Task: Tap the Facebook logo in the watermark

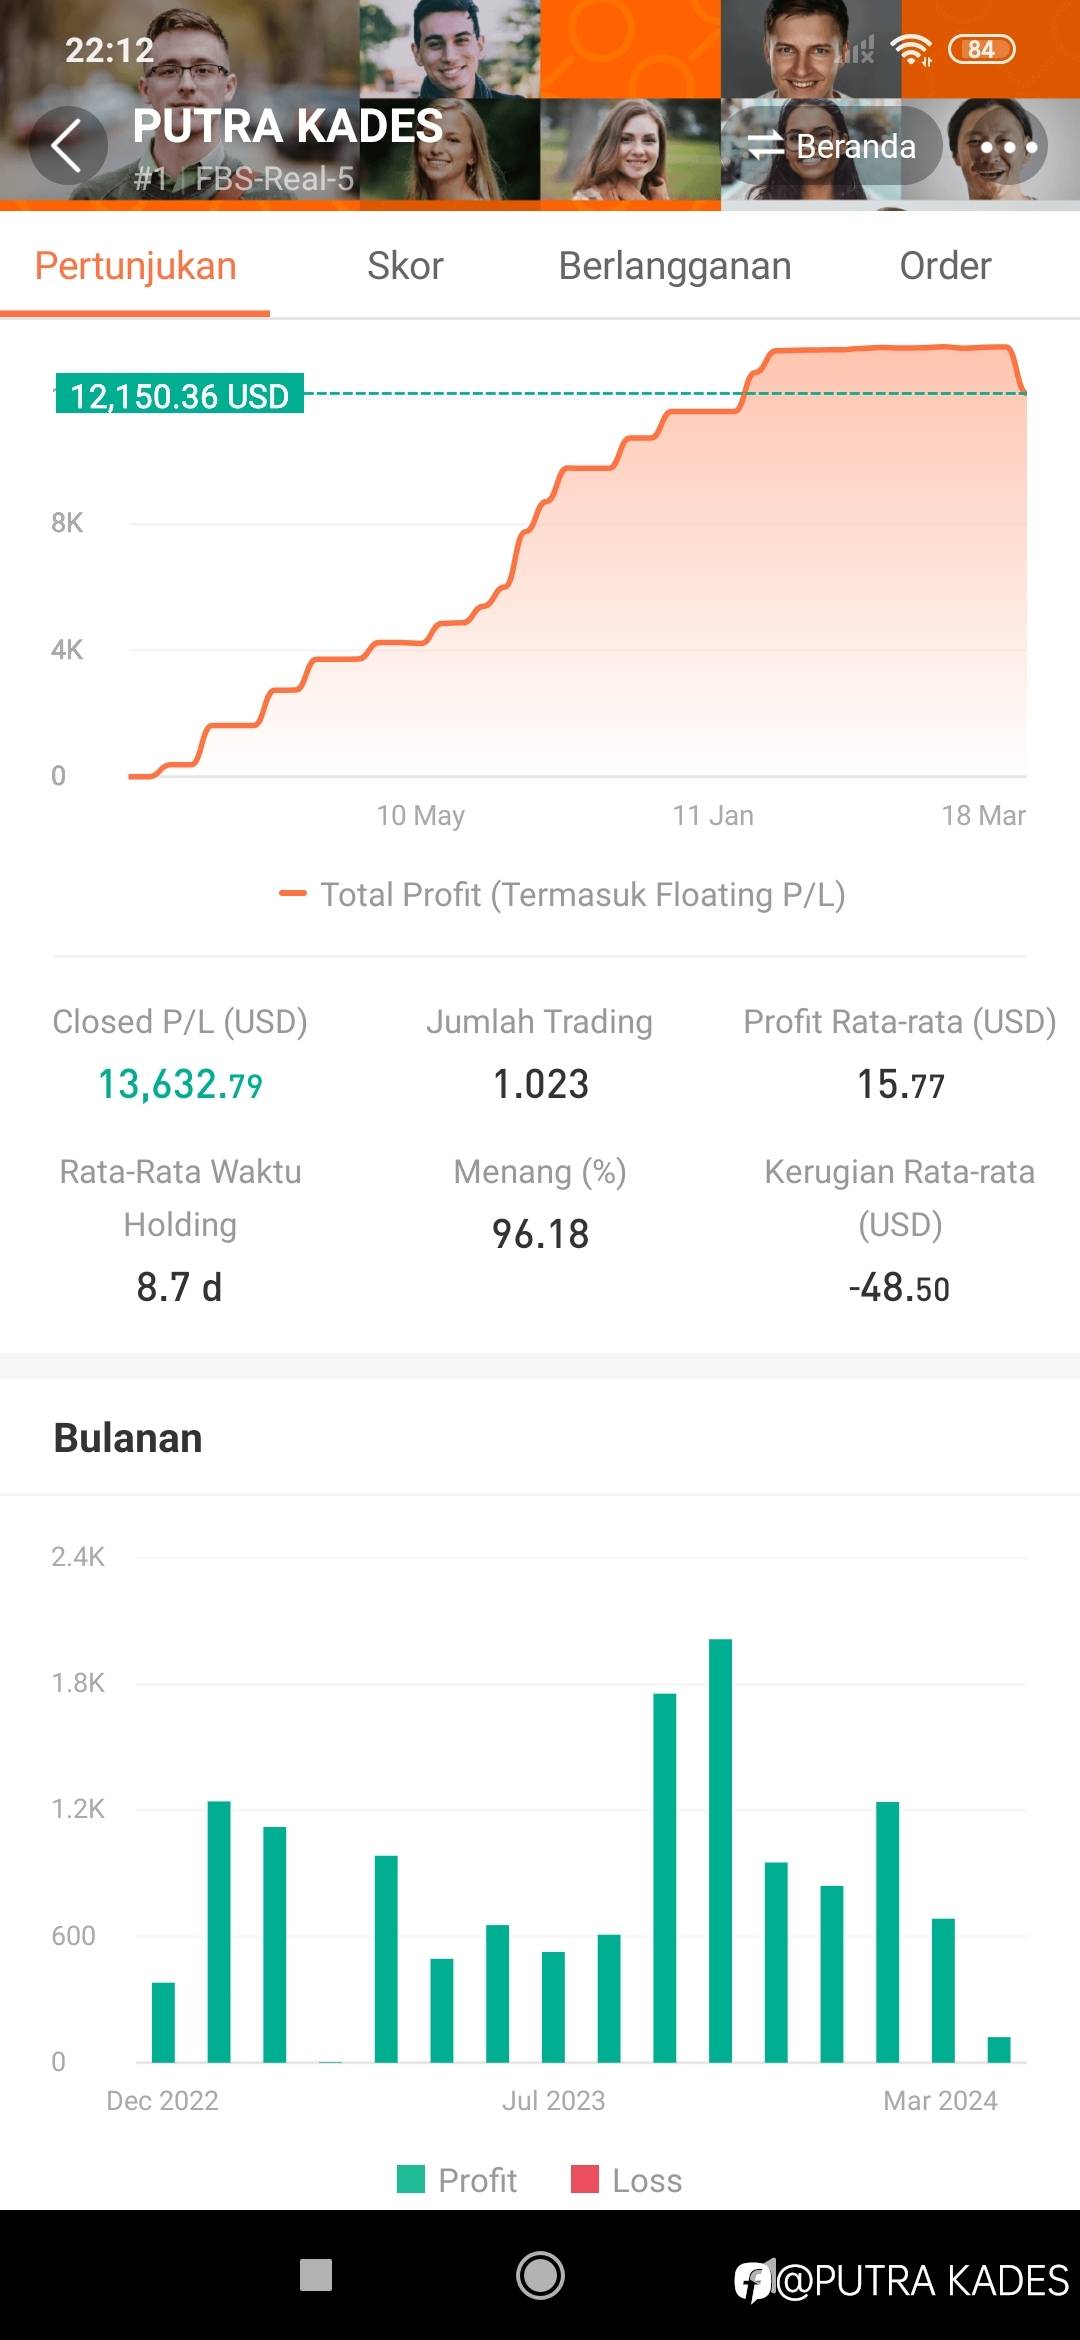Action: coord(753,2280)
